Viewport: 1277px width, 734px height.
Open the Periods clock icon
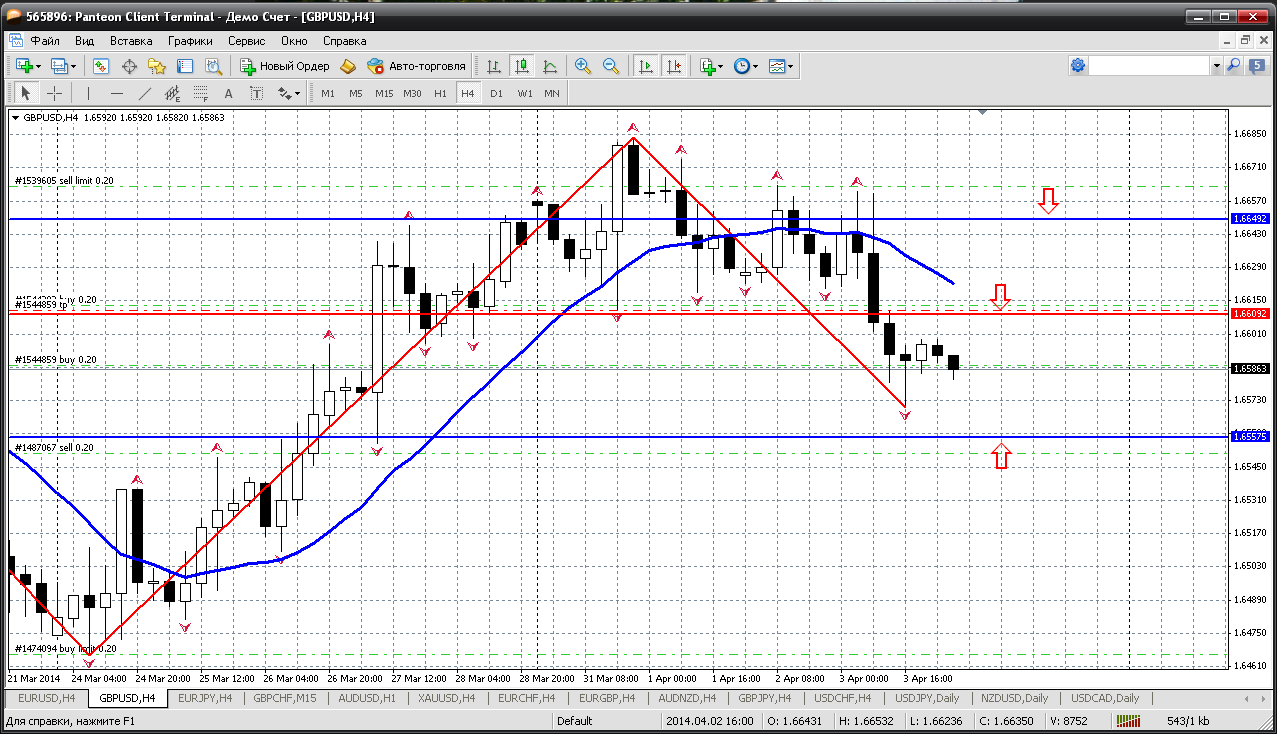point(741,66)
